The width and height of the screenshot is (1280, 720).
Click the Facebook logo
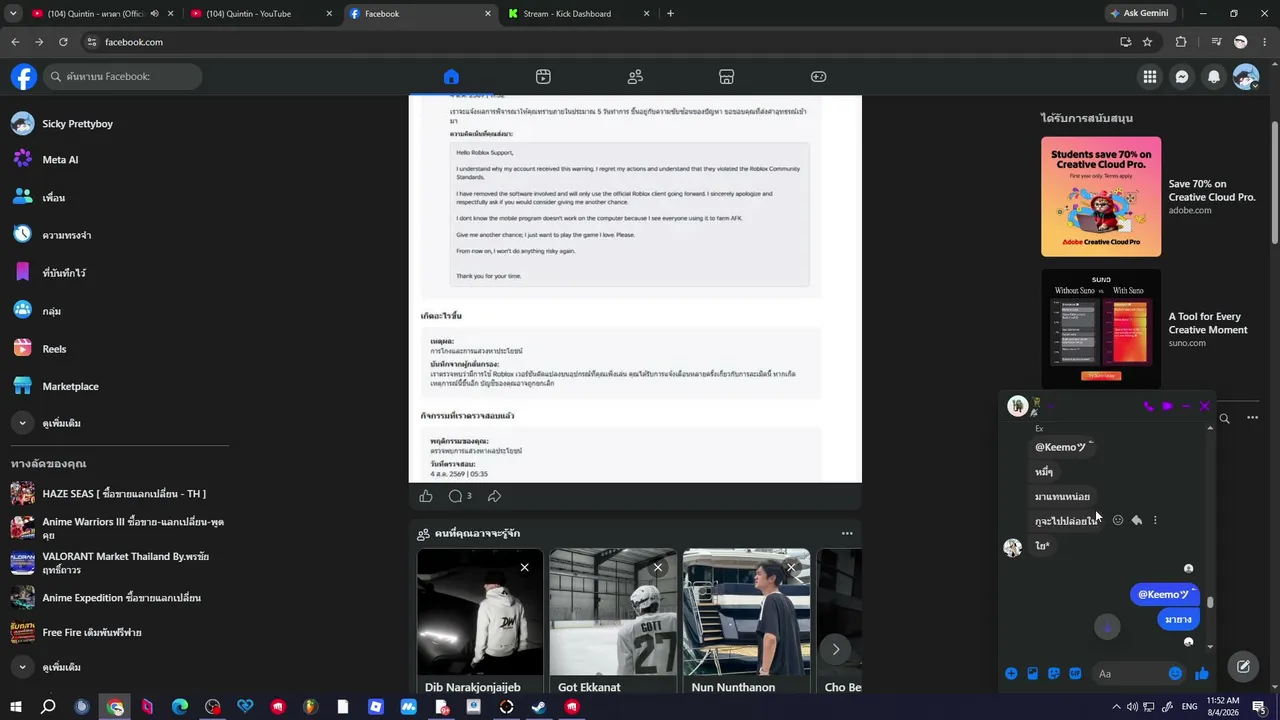(x=24, y=77)
